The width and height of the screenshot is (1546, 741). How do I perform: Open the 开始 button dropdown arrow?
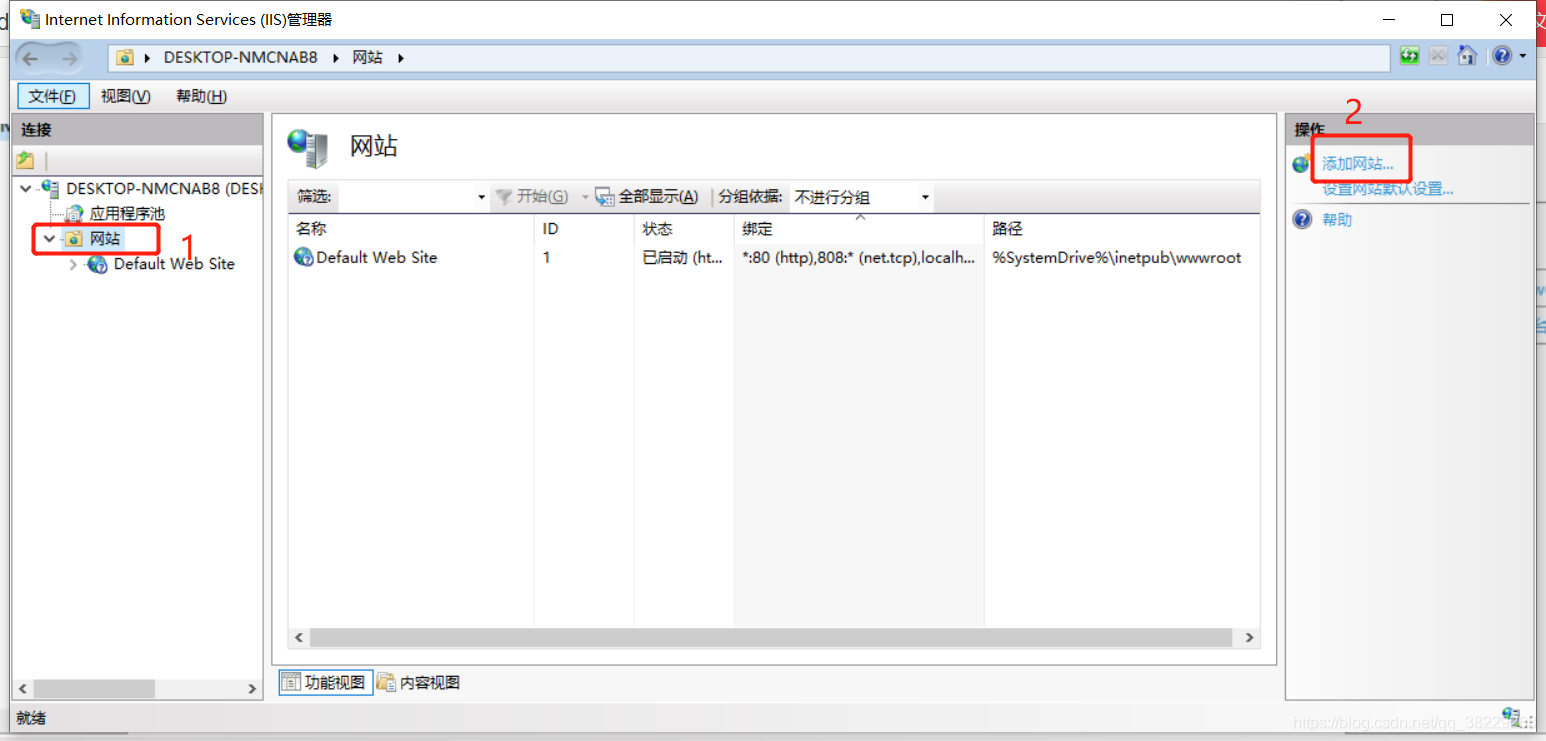click(x=585, y=197)
